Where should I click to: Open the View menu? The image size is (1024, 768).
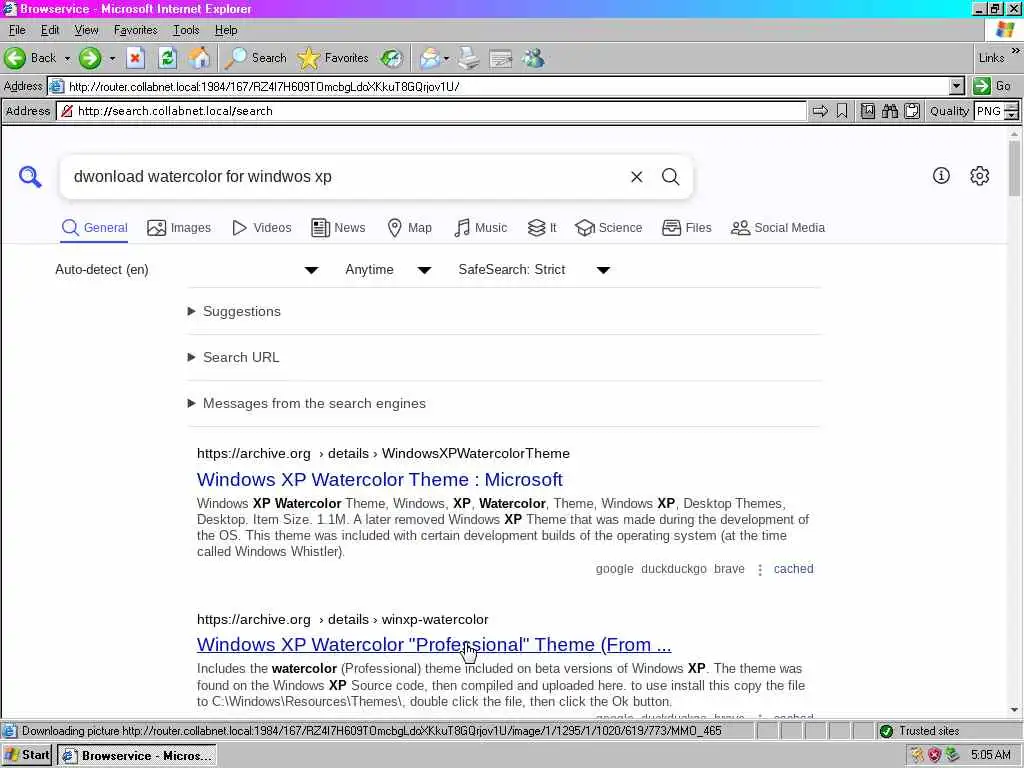point(86,30)
